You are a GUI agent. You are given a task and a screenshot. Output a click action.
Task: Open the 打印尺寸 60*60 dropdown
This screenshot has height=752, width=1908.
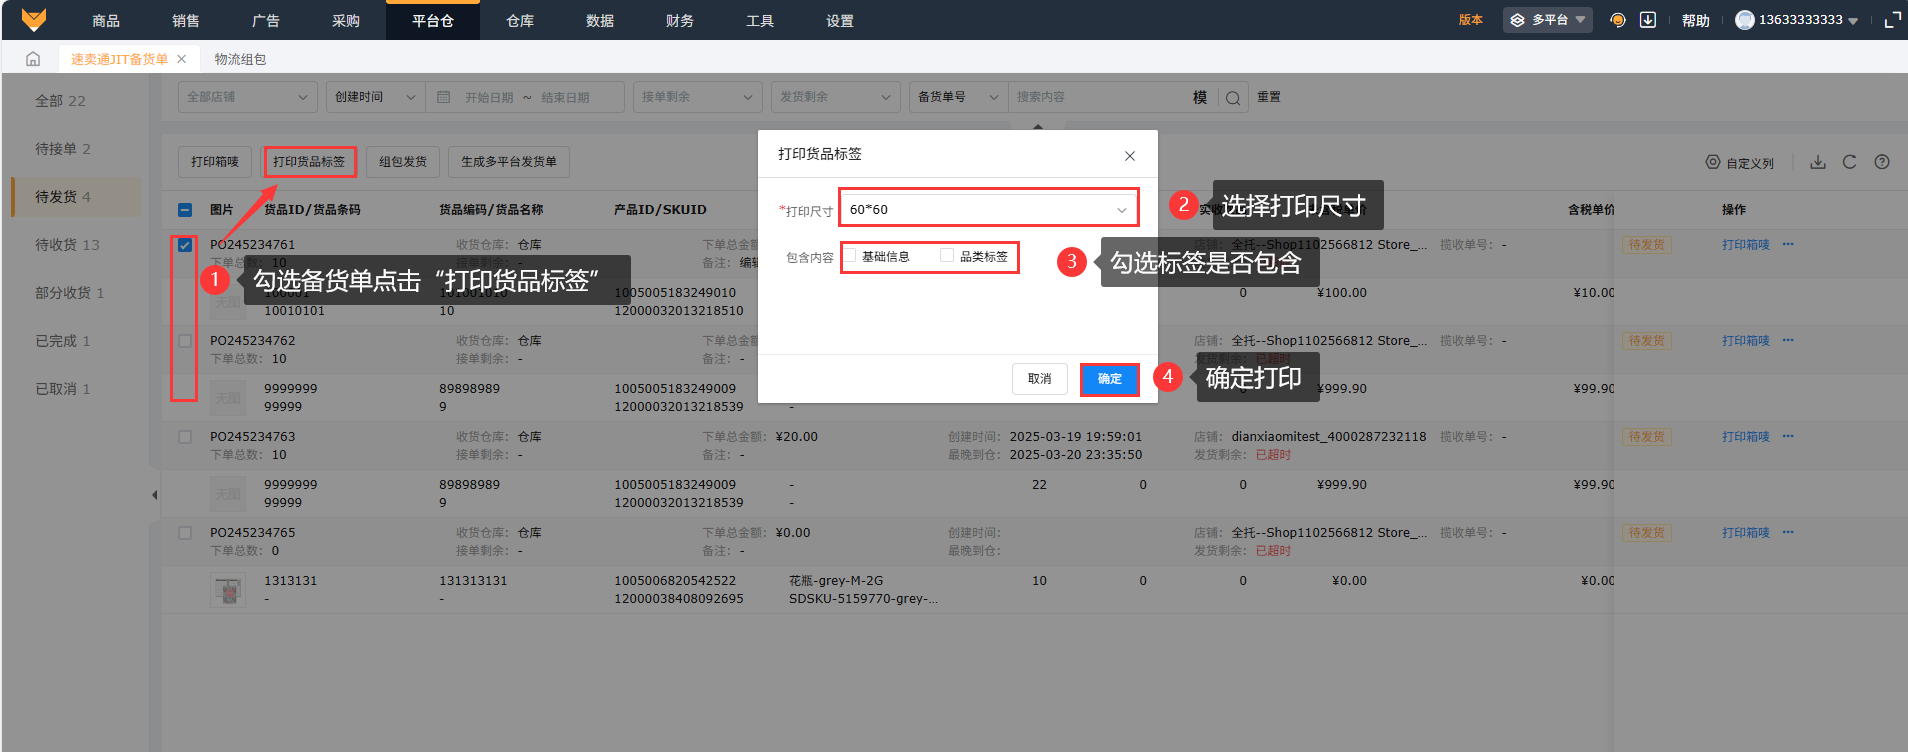[988, 209]
